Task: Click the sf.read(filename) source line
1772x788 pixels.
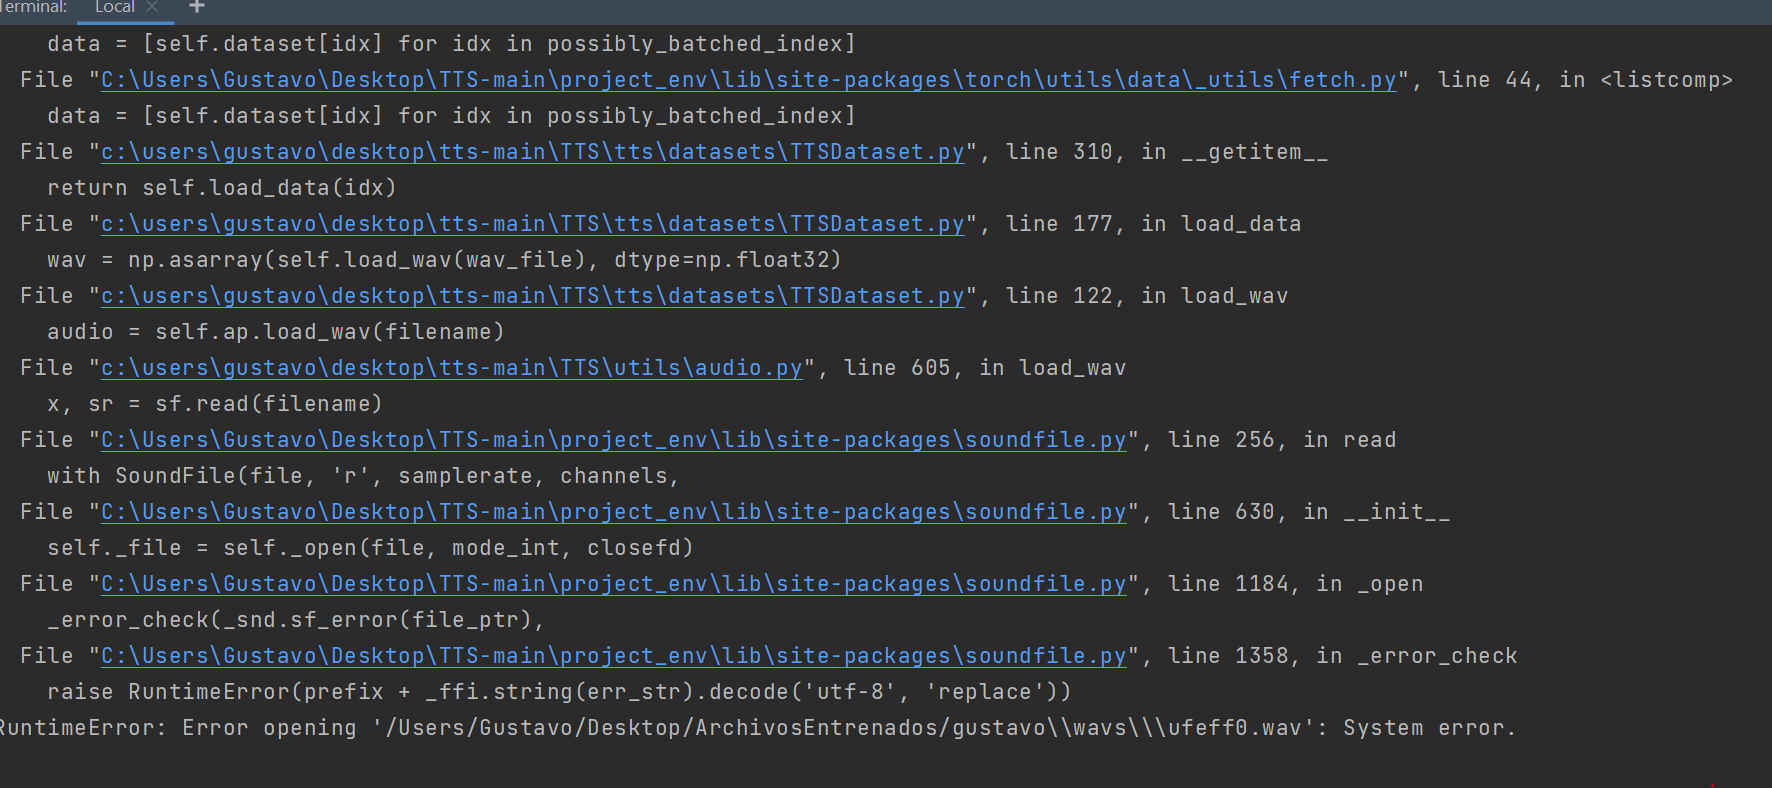Action: pyautogui.click(x=215, y=403)
